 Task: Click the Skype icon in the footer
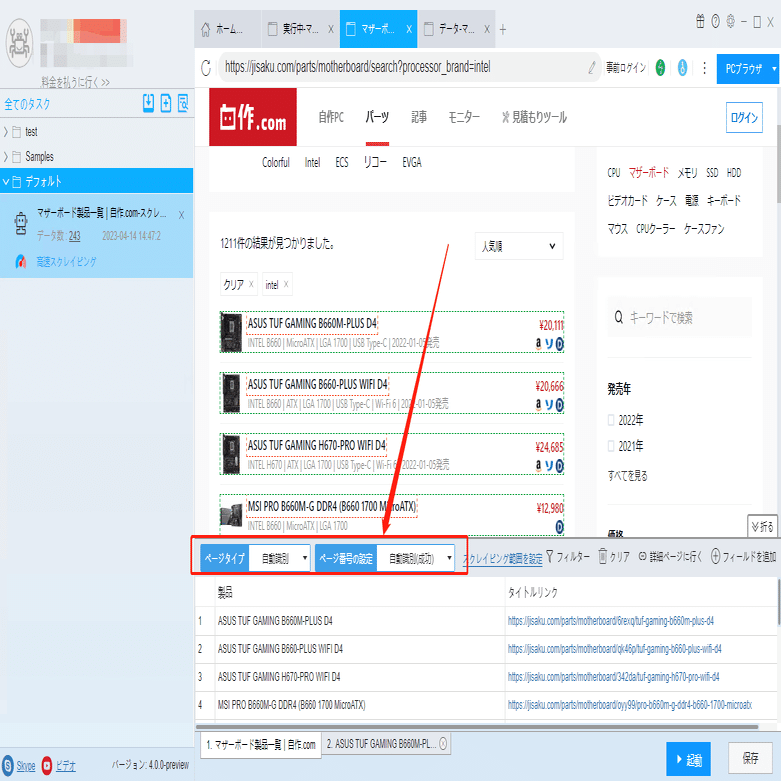click(7, 765)
